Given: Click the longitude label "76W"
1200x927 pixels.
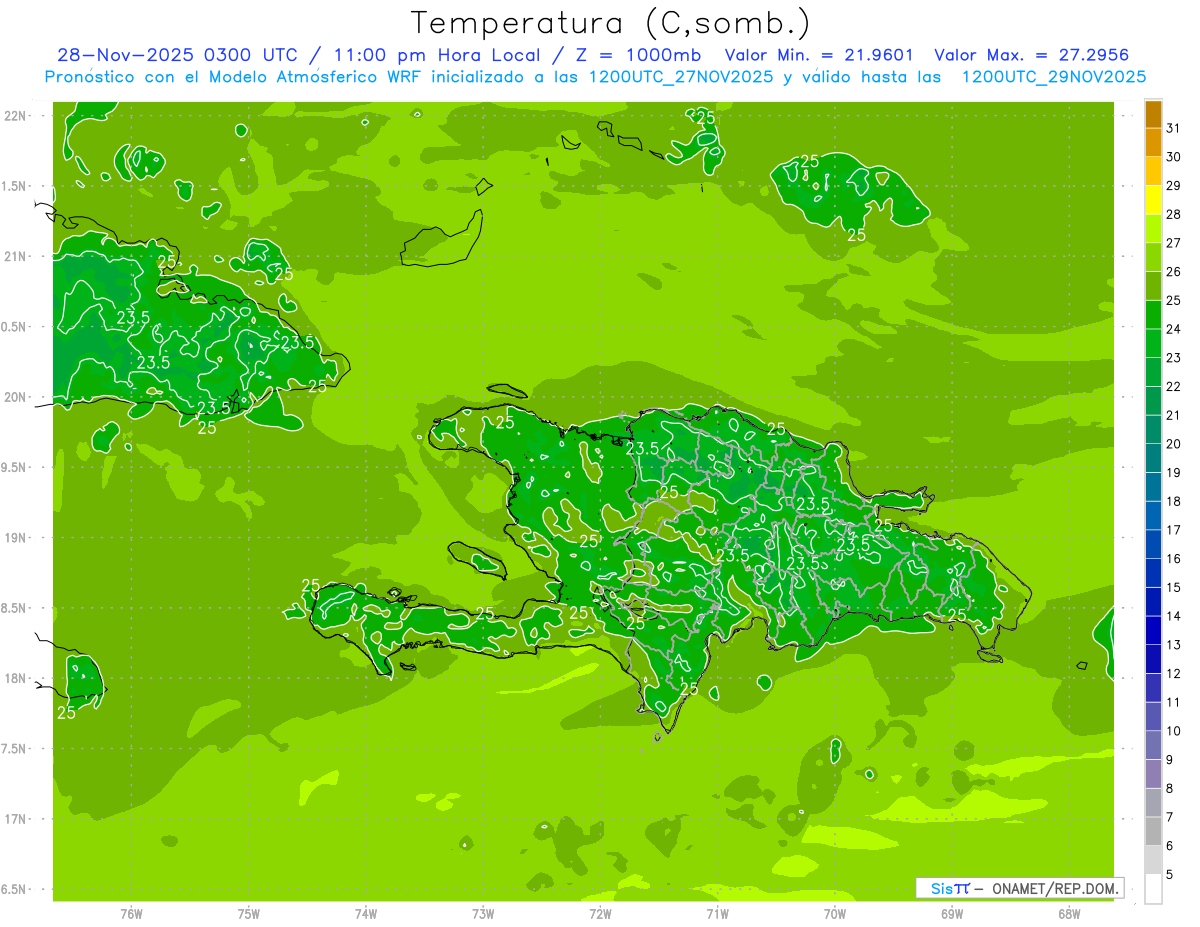Looking at the screenshot, I should point(131,914).
